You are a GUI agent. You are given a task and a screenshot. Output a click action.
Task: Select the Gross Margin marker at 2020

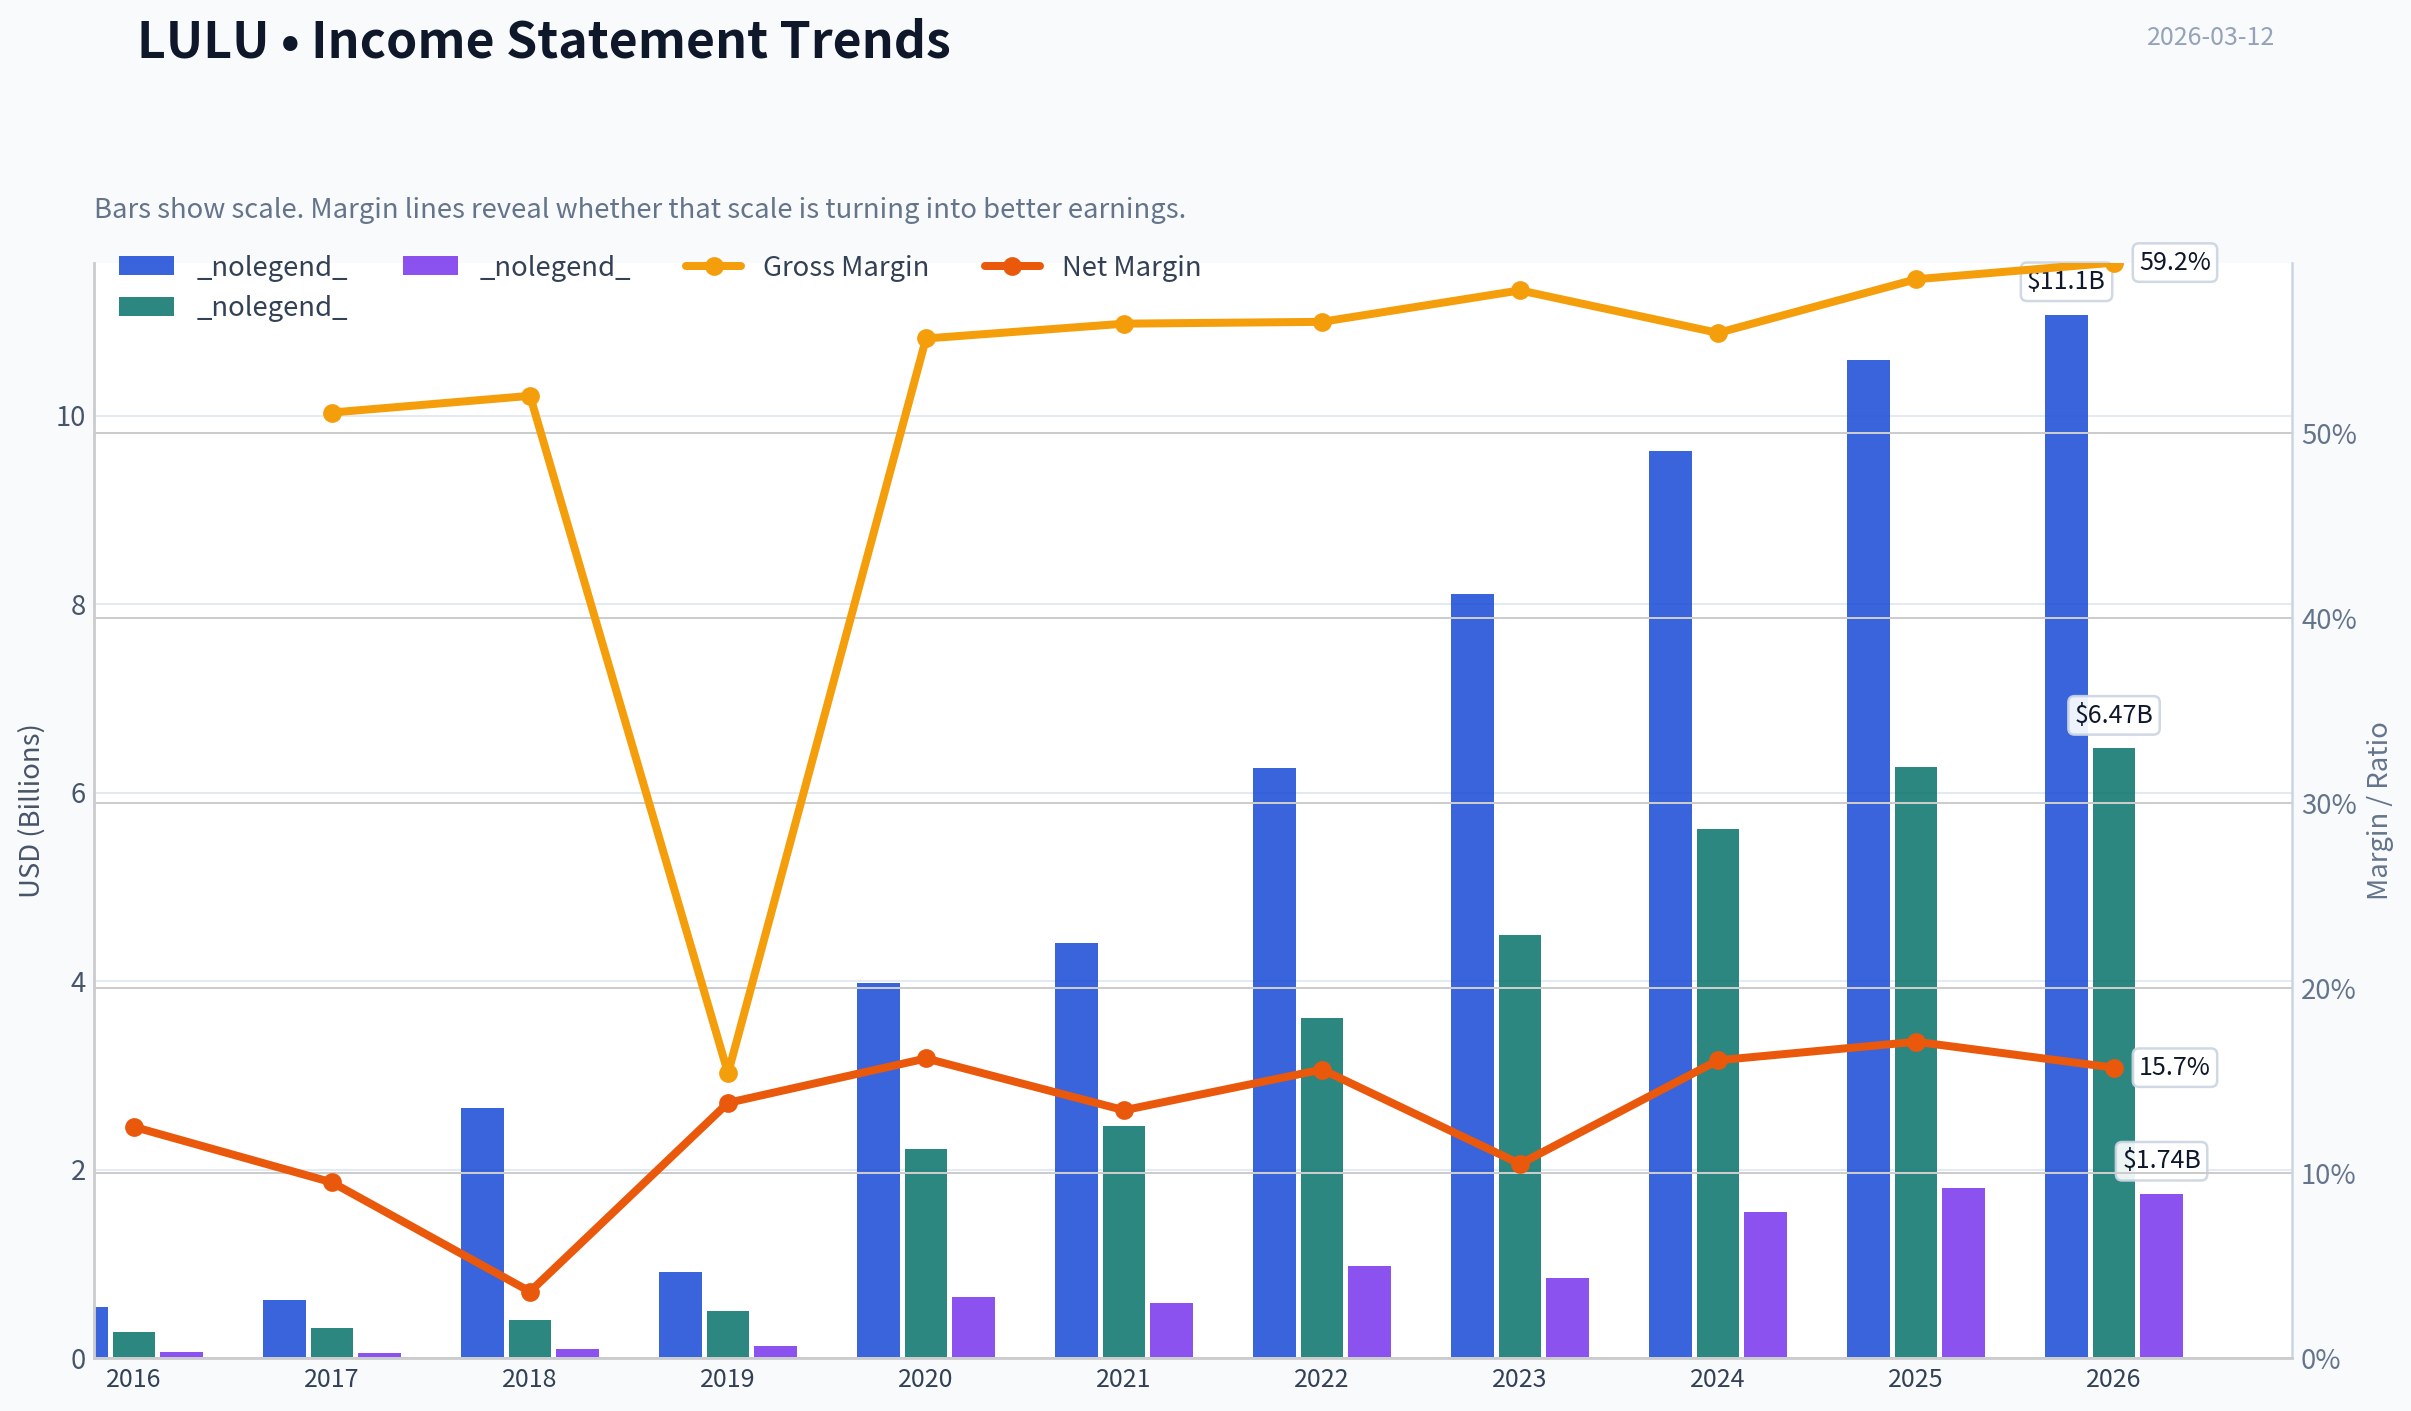tap(926, 339)
